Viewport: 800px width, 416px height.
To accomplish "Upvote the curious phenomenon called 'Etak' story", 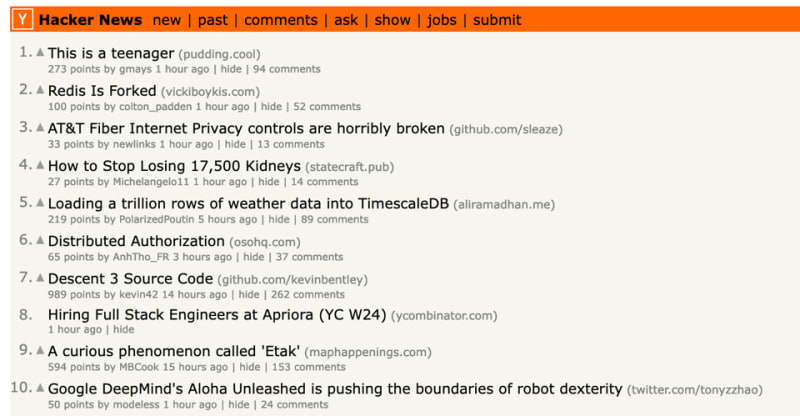I will (41, 352).
